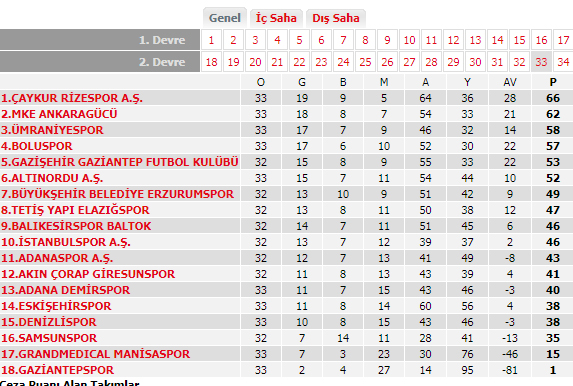Go to week 34 standings
Screen dimensions: 573x386
[563, 62]
